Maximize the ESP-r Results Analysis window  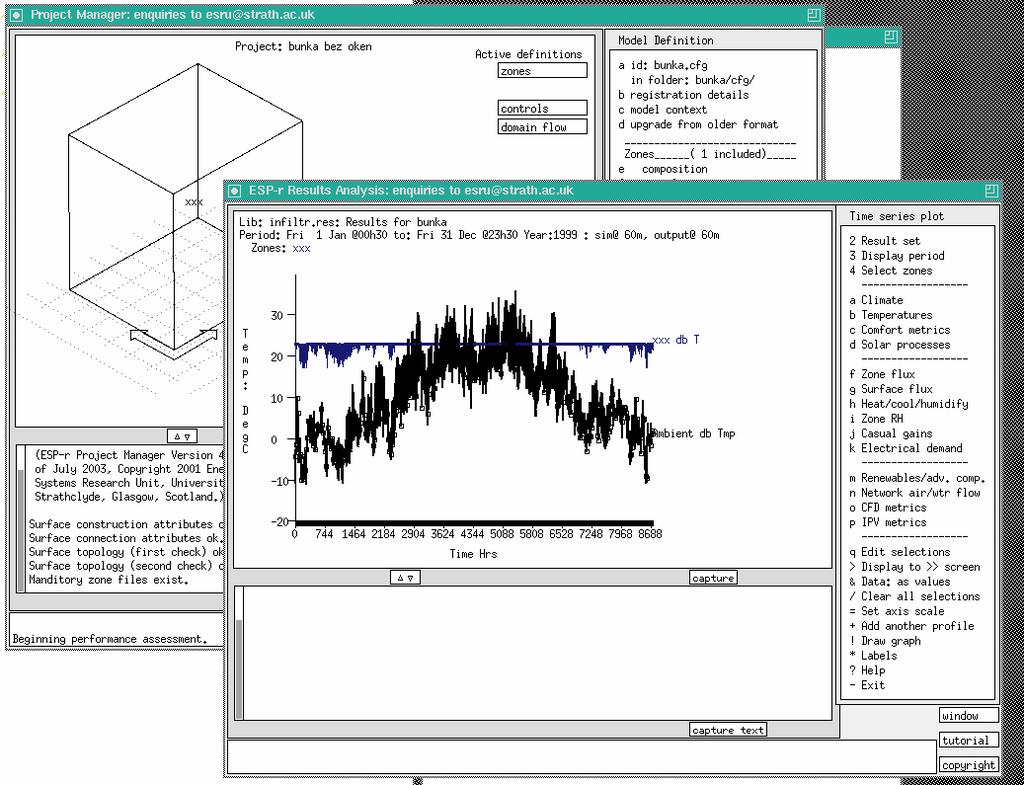[991, 190]
